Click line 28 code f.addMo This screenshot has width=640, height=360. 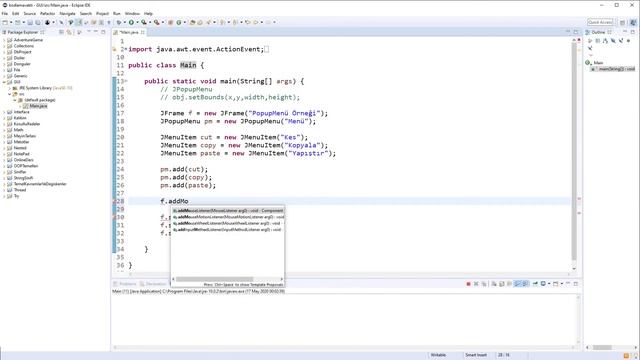(x=174, y=201)
